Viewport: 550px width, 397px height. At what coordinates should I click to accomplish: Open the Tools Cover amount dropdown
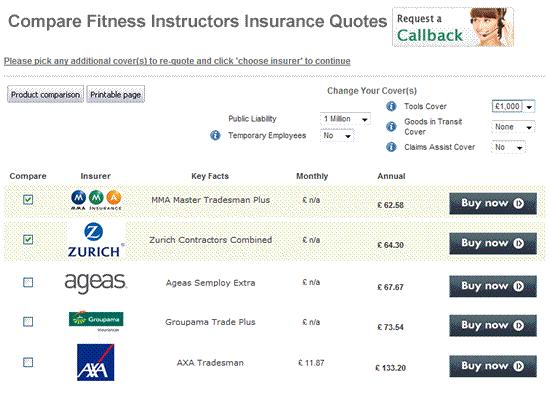coord(513,106)
